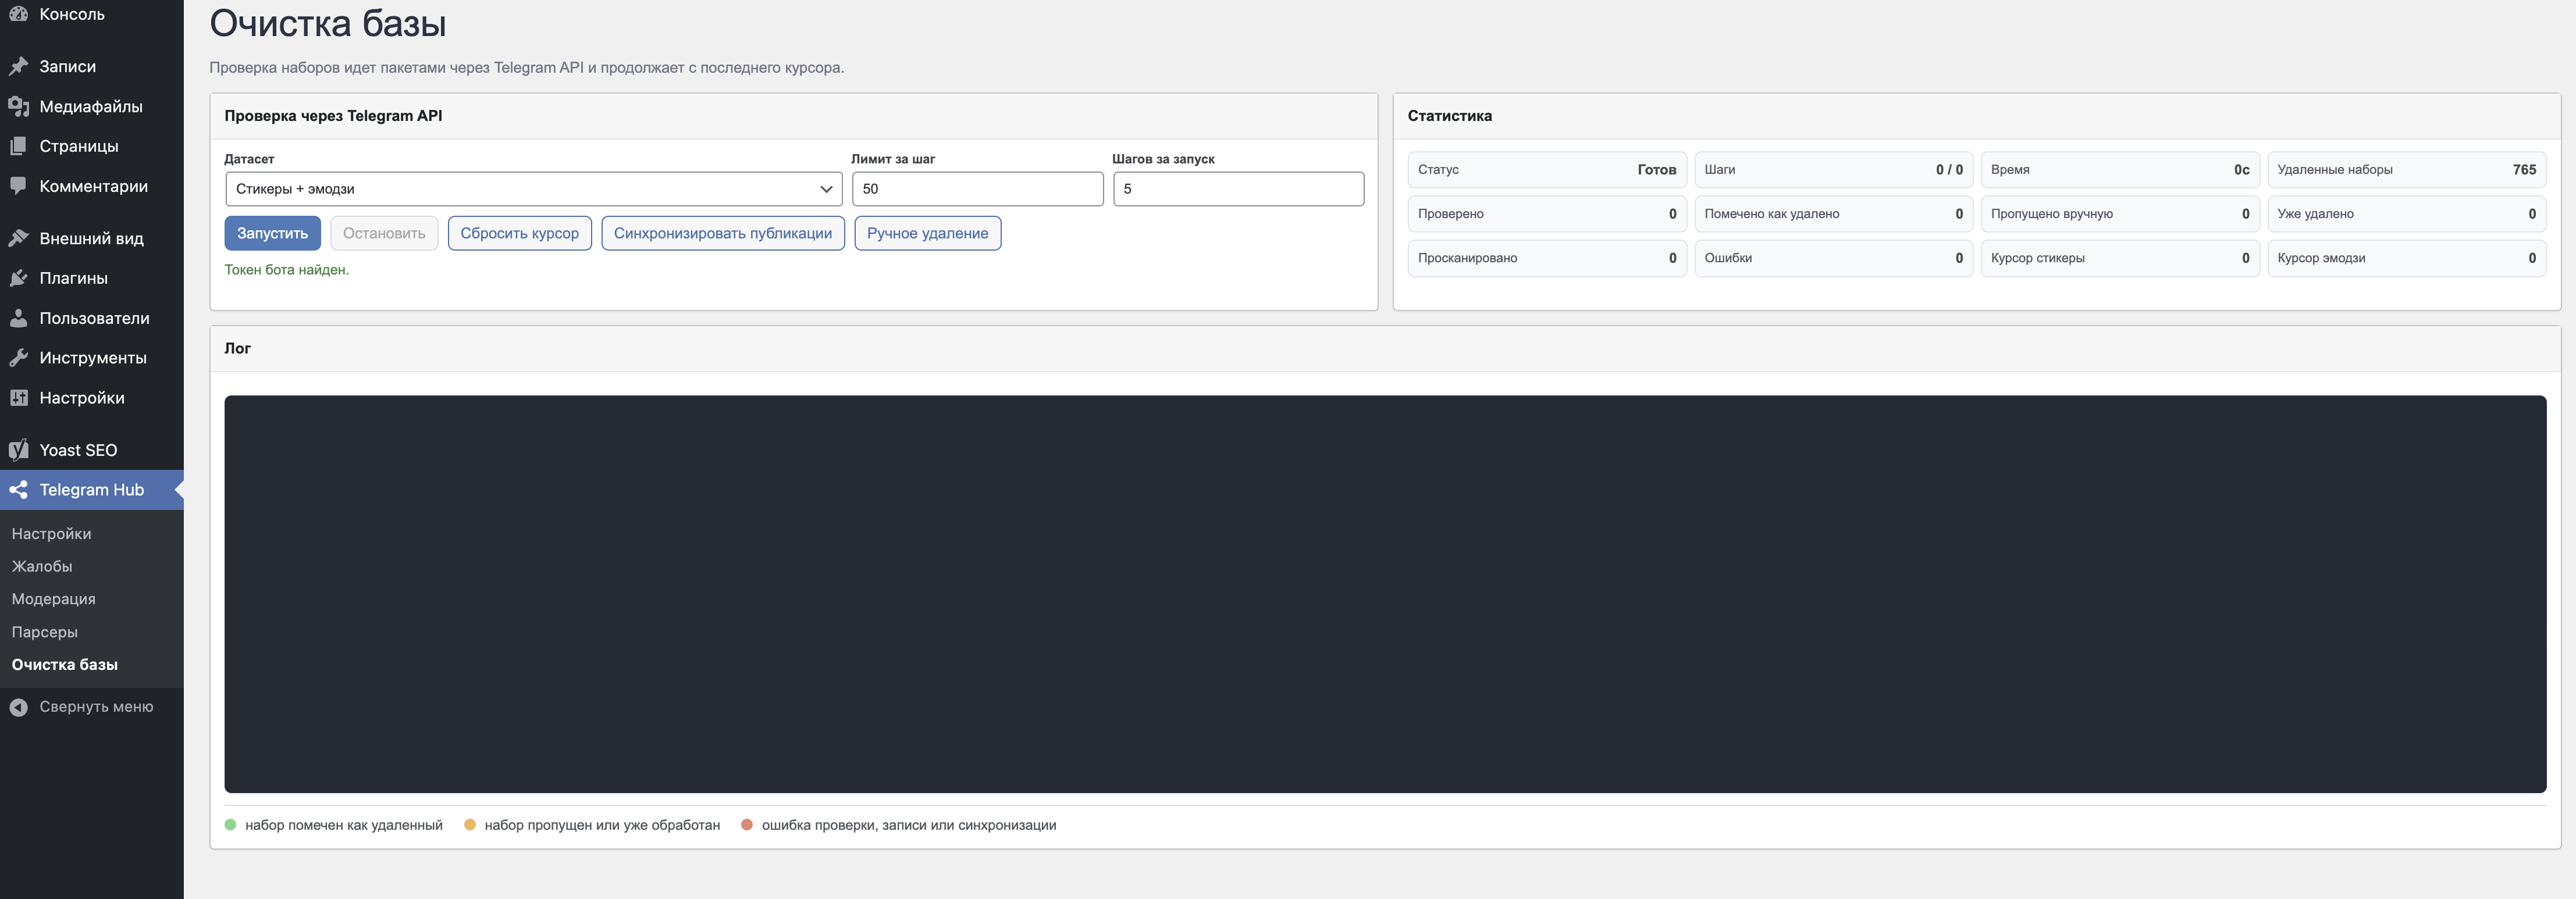Viewport: 2576px width, 899px height.
Task: Click the Плагины plug icon
Action: 18,278
